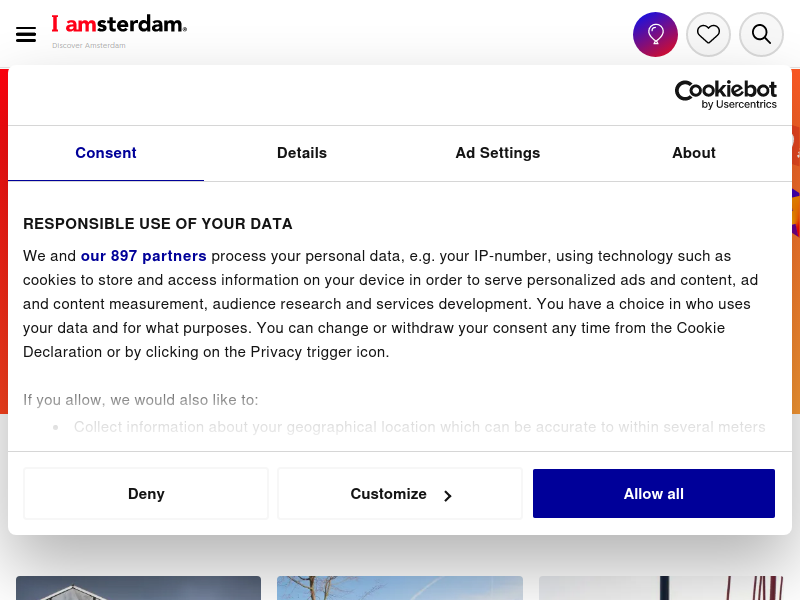Open the right thumbnail with red lines
The image size is (800, 600).
661,588
